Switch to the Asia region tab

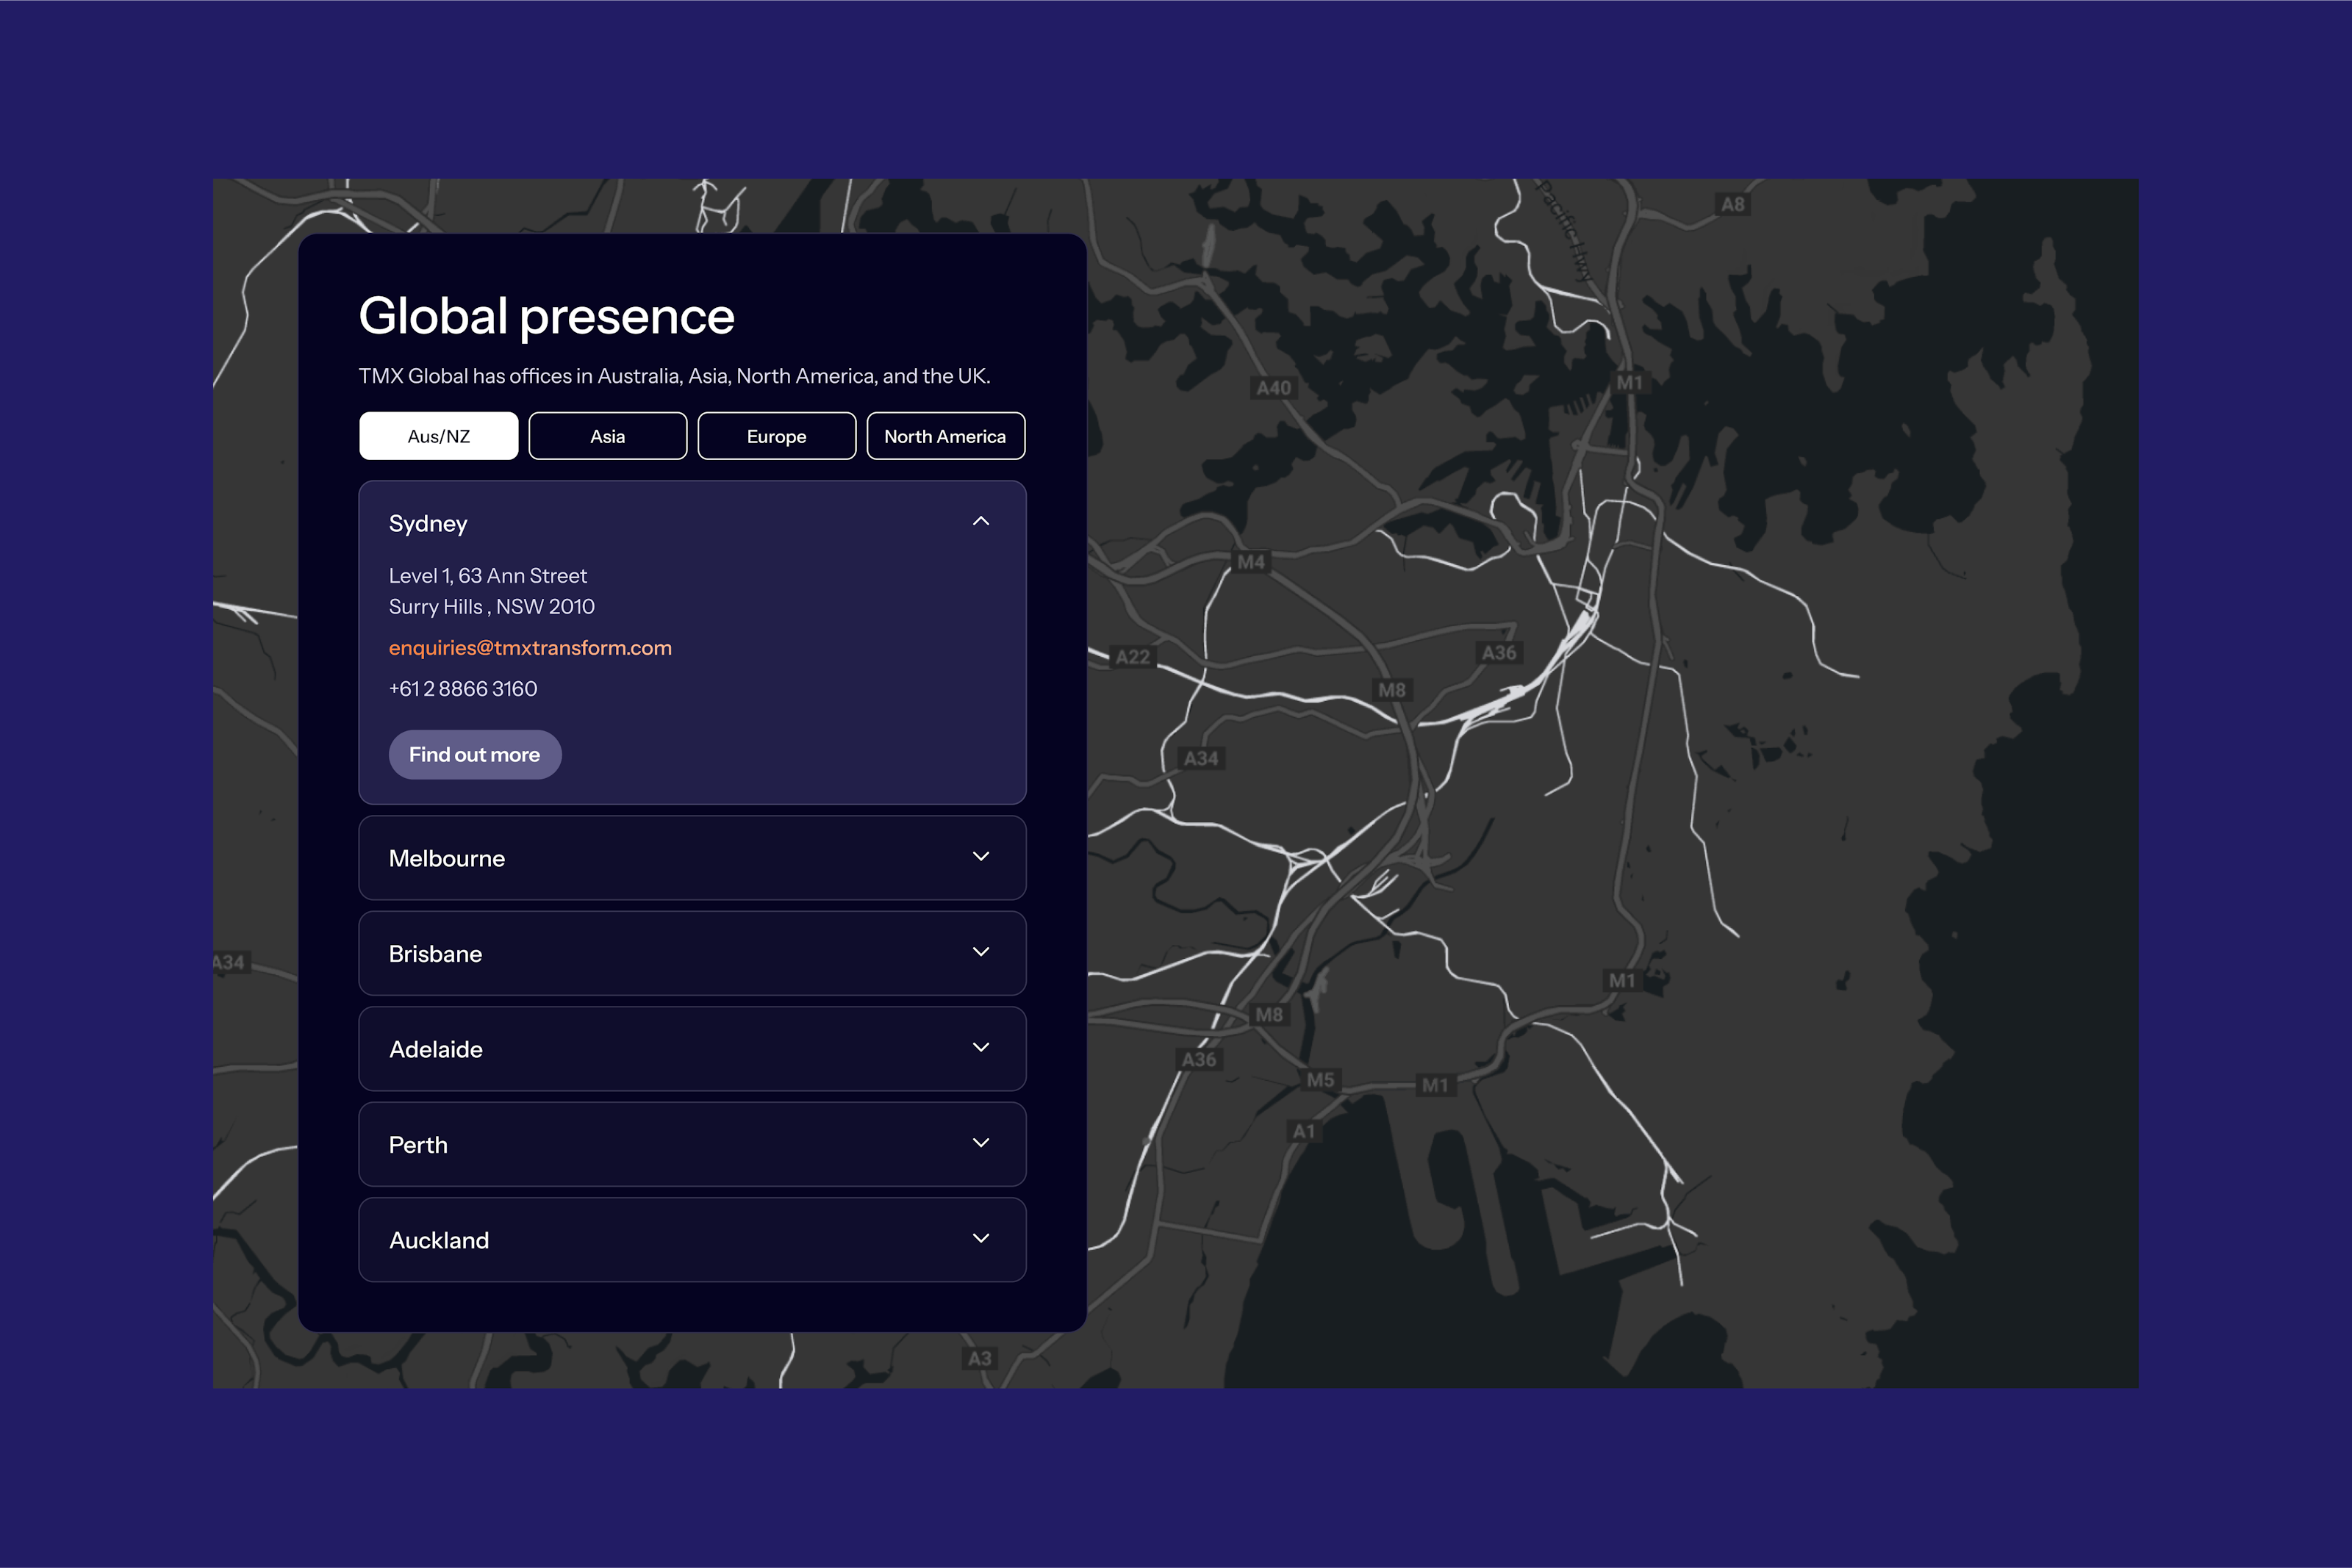coord(607,436)
